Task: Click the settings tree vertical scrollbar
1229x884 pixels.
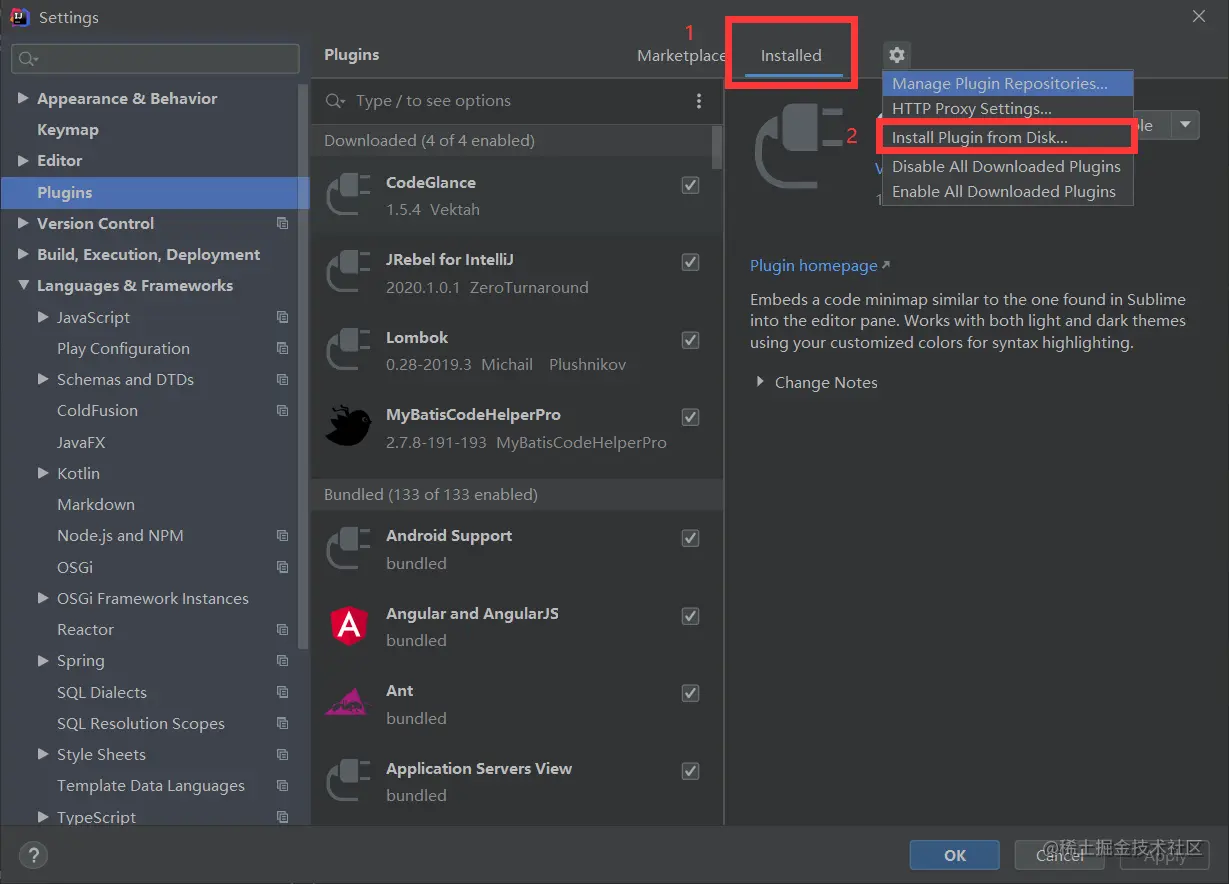Action: 304,365
